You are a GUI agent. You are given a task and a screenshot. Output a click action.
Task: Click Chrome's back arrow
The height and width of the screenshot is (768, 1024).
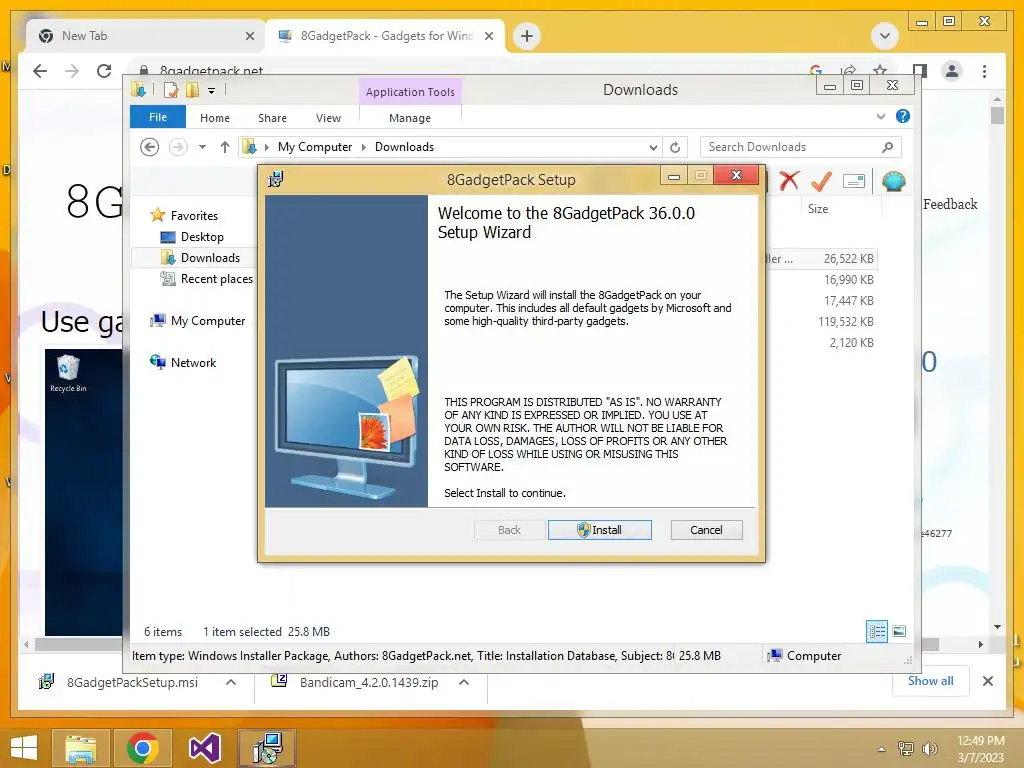tap(40, 71)
